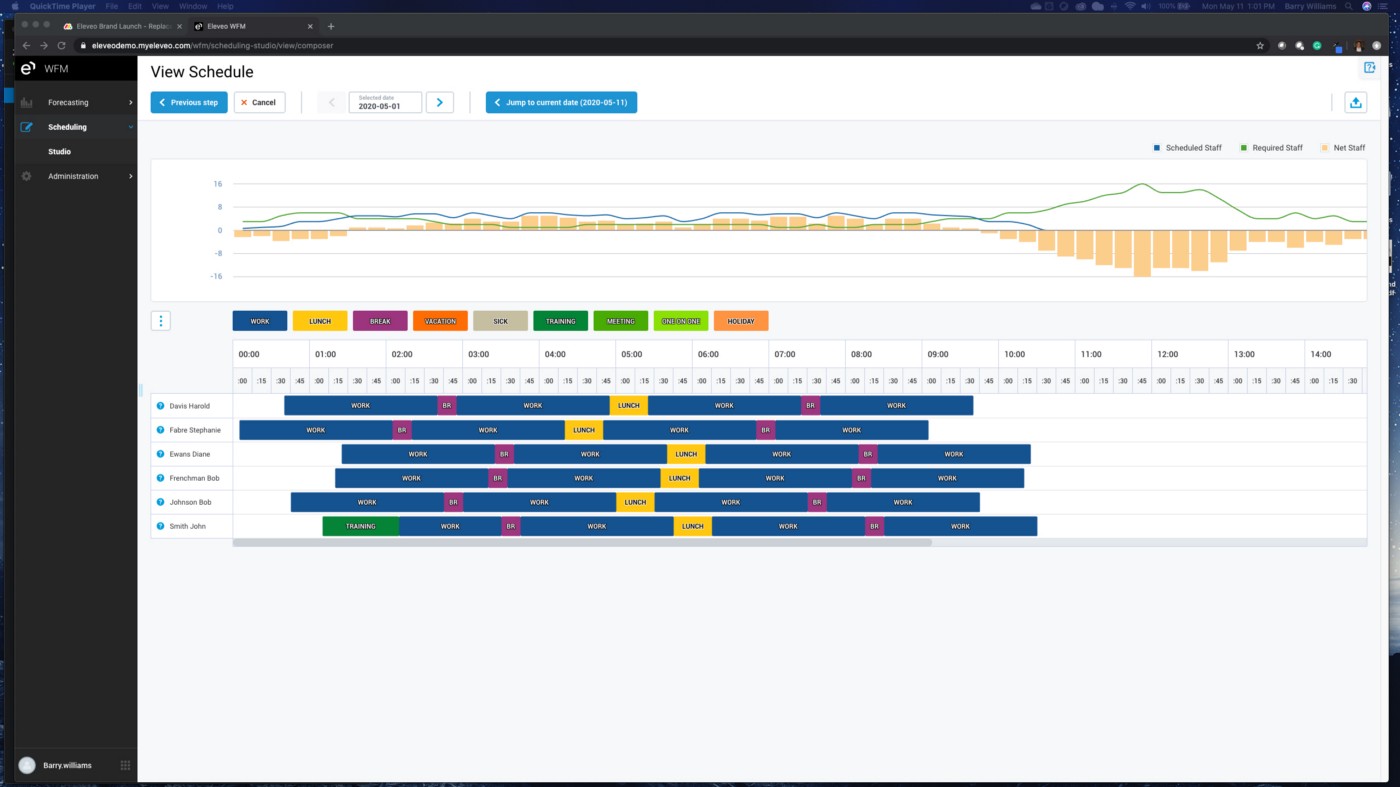Image resolution: width=1400 pixels, height=787 pixels.
Task: Open the three-dot options menu
Action: pyautogui.click(x=161, y=321)
